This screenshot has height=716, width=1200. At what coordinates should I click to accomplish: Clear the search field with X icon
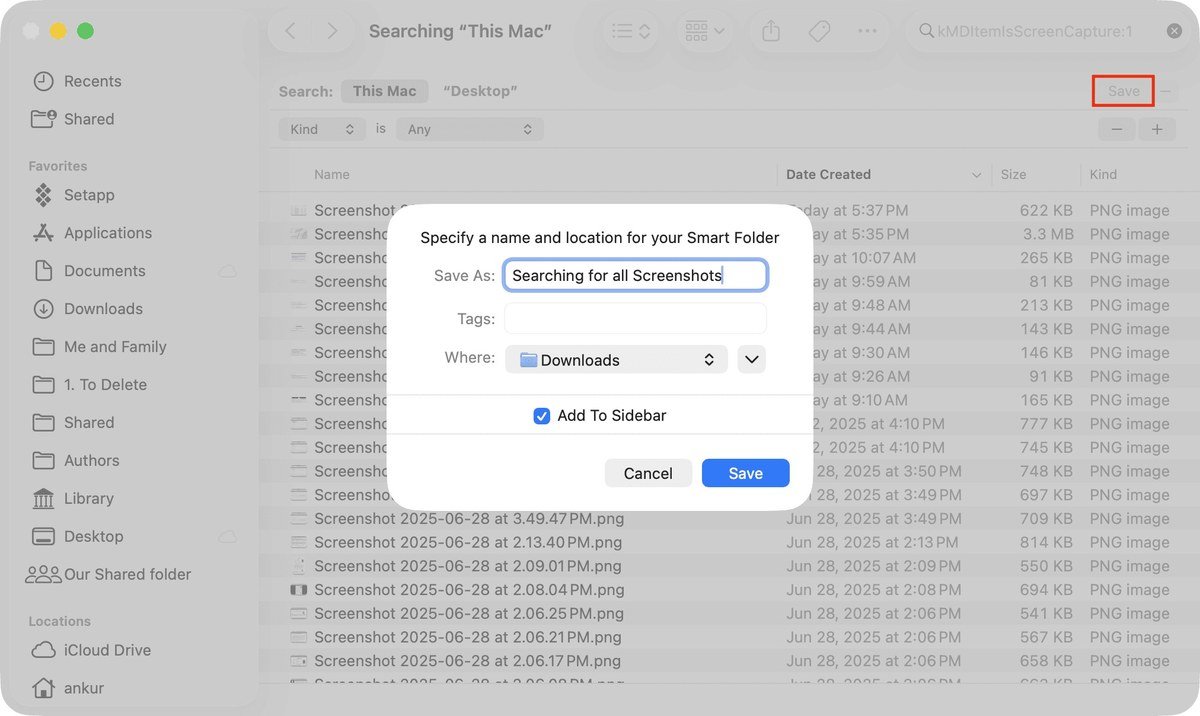click(x=1174, y=31)
